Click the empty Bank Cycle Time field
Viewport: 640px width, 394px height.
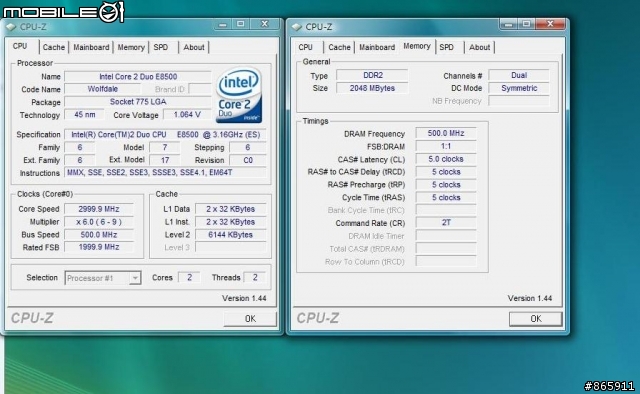(x=446, y=210)
